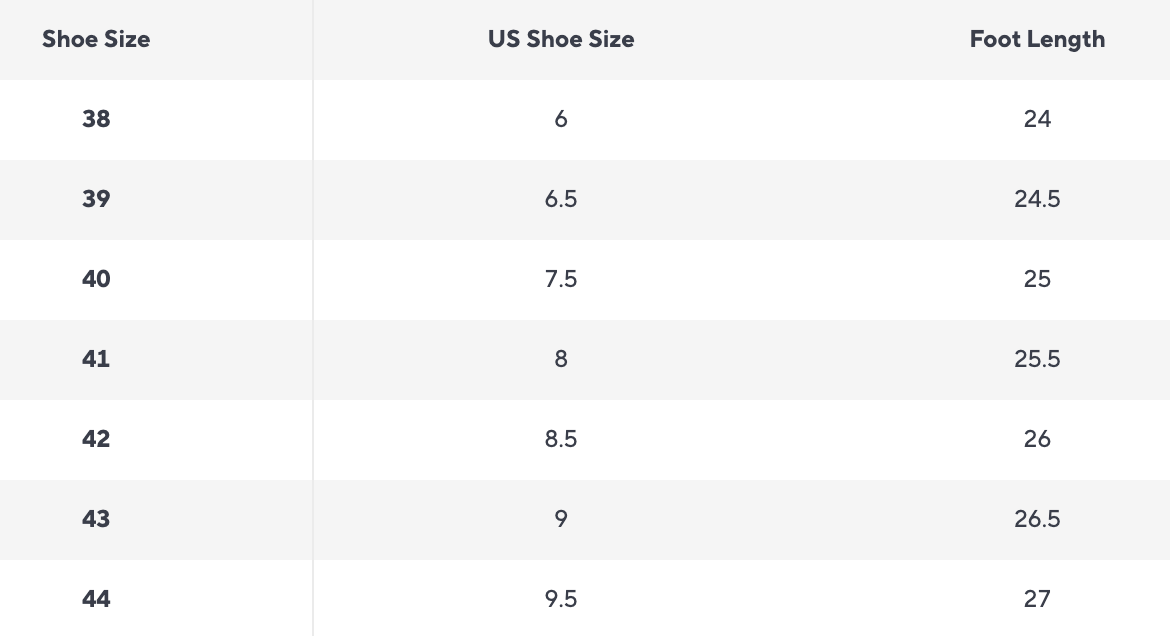This screenshot has width=1170, height=636.
Task: Select the foot length 27 cell
Action: [1037, 599]
